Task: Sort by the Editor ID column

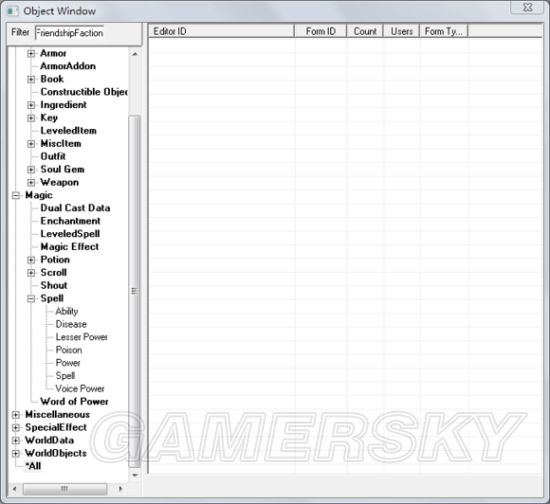Action: click(221, 31)
